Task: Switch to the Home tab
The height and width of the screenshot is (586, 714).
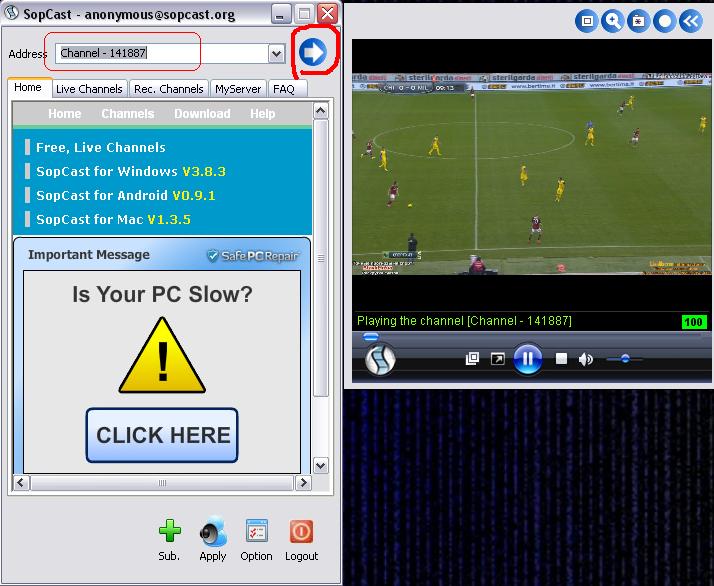Action: tap(28, 87)
